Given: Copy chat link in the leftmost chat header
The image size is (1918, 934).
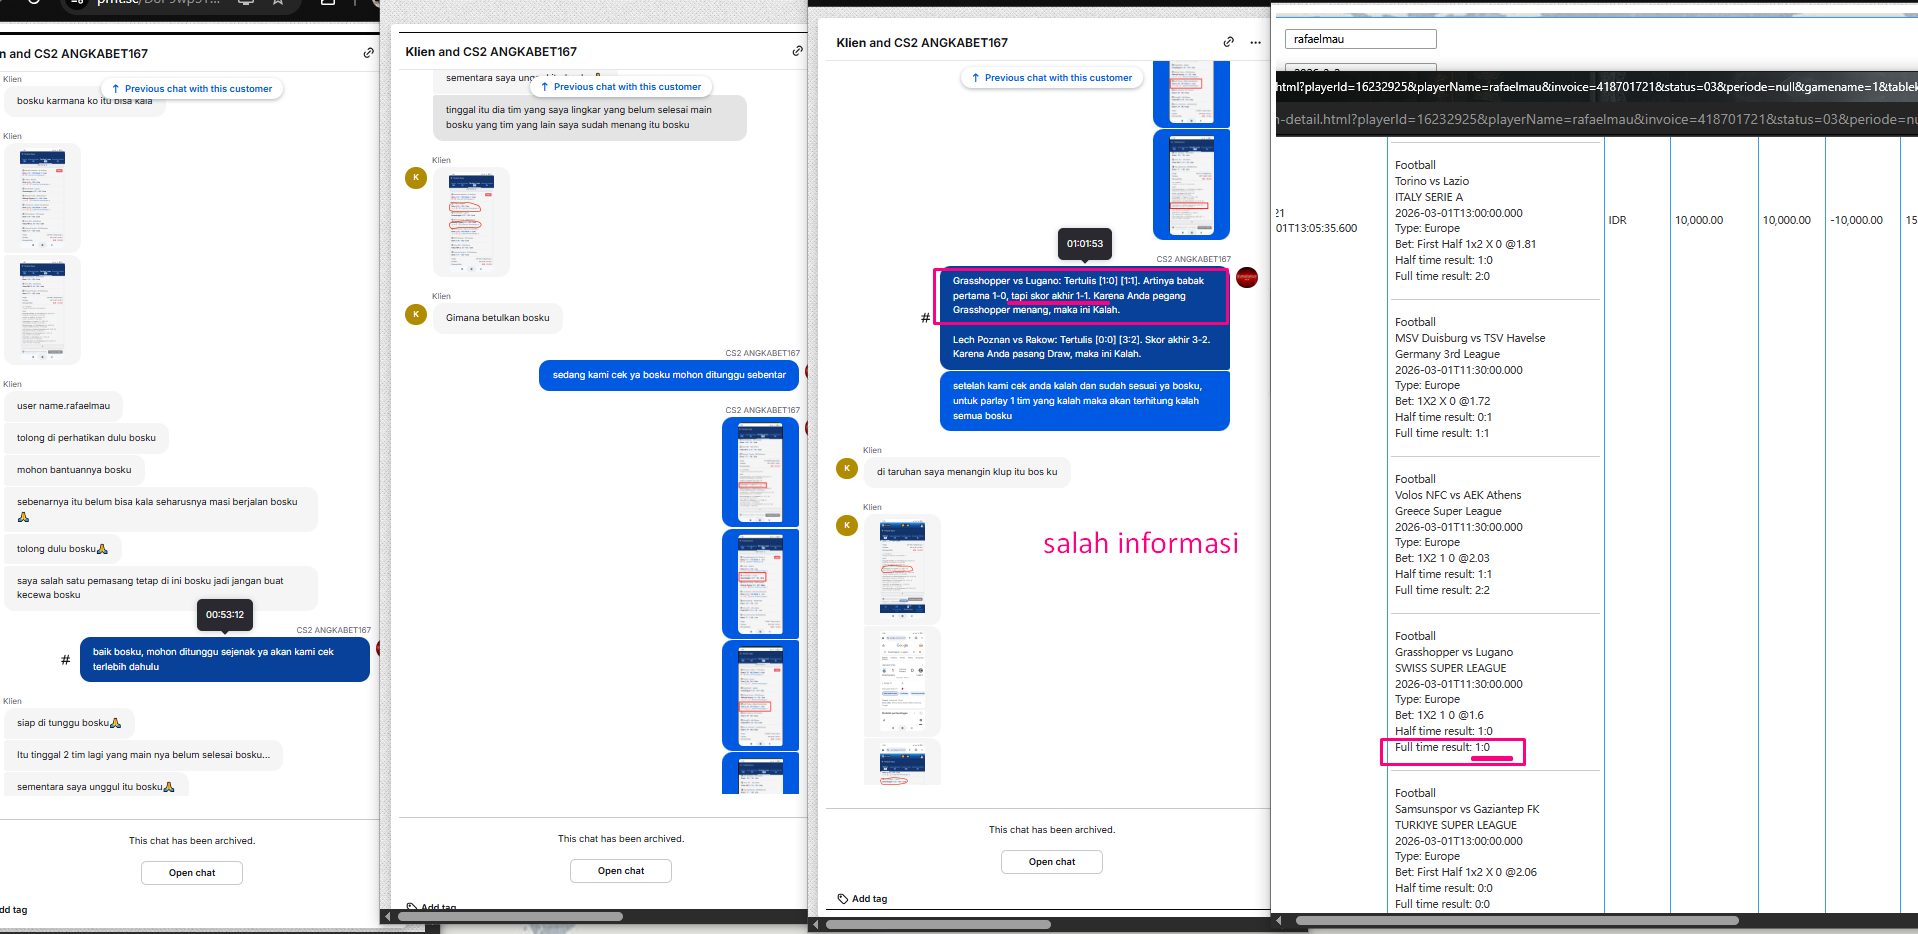Looking at the screenshot, I should coord(368,53).
